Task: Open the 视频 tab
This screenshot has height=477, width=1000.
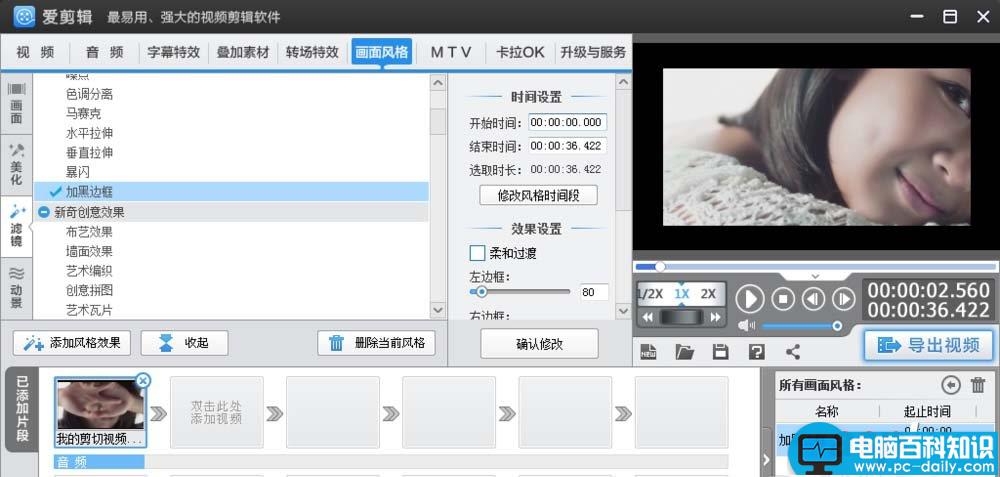Action: [35, 52]
